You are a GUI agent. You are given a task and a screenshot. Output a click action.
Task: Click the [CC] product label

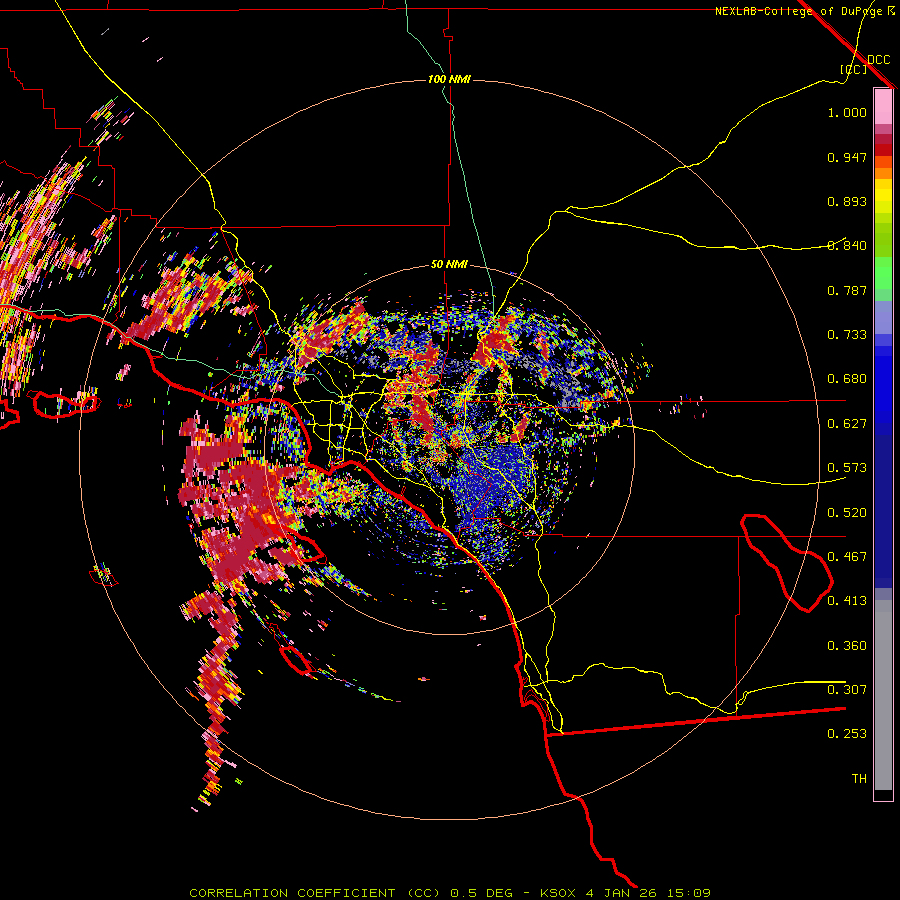coord(853,69)
